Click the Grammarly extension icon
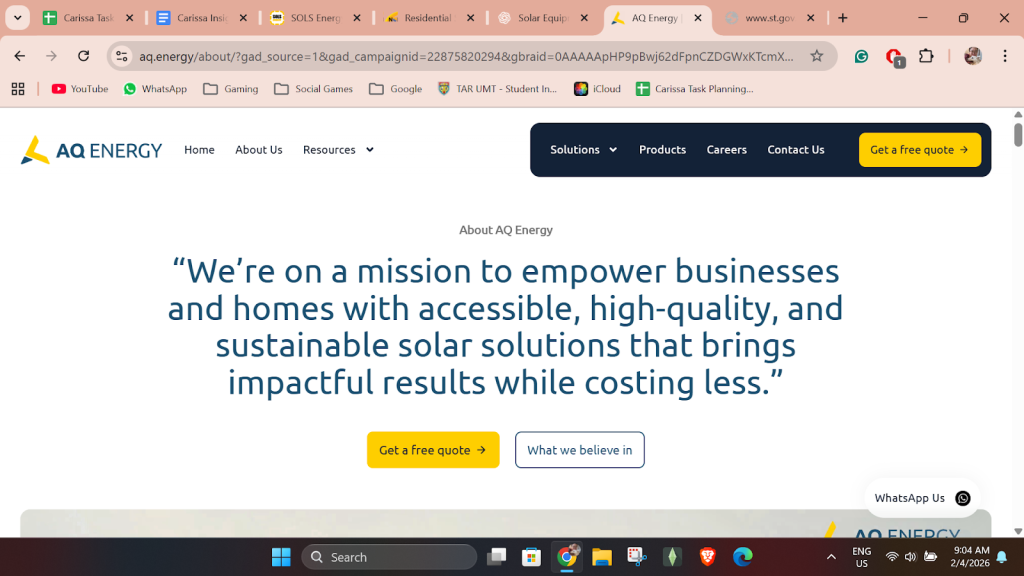Screen dimensions: 1024x576 tap(861, 56)
